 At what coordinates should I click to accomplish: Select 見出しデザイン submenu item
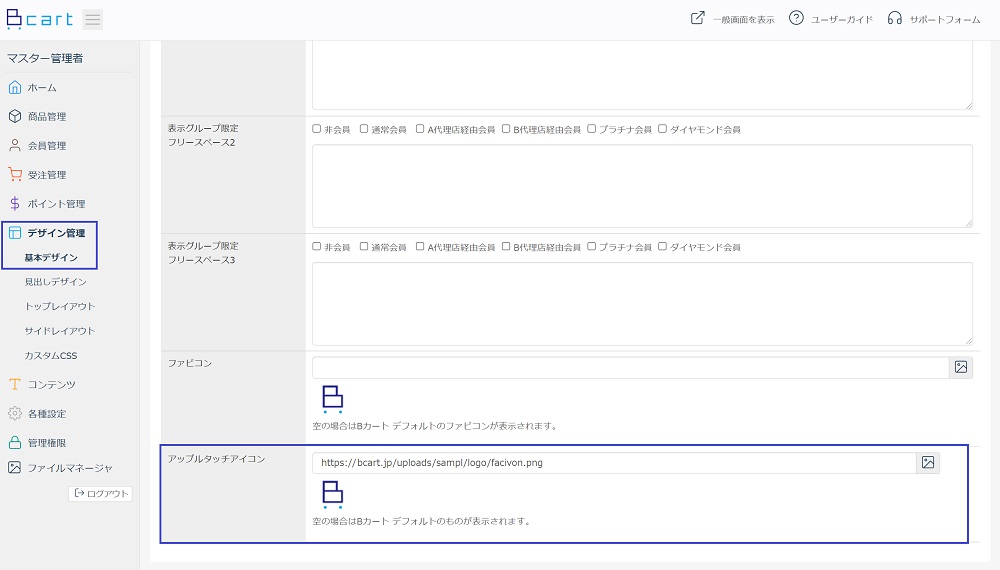pos(55,281)
